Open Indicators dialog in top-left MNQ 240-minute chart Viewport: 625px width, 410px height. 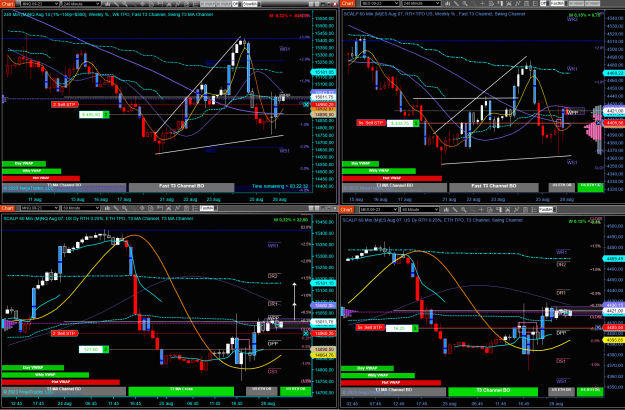point(178,4)
